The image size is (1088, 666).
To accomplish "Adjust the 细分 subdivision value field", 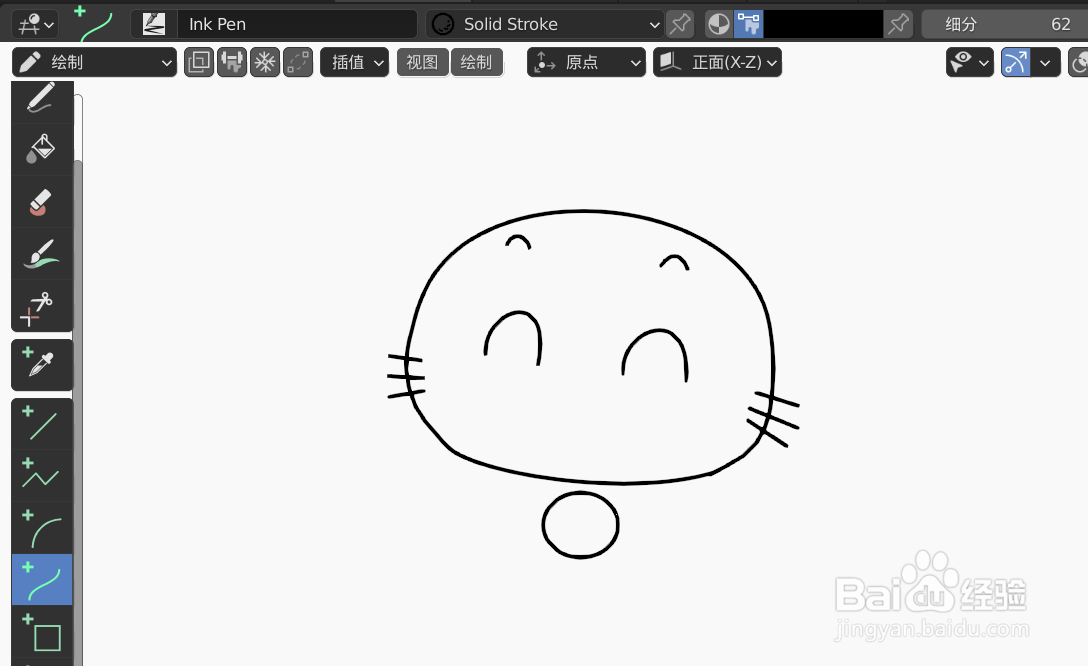I will click(1005, 24).
